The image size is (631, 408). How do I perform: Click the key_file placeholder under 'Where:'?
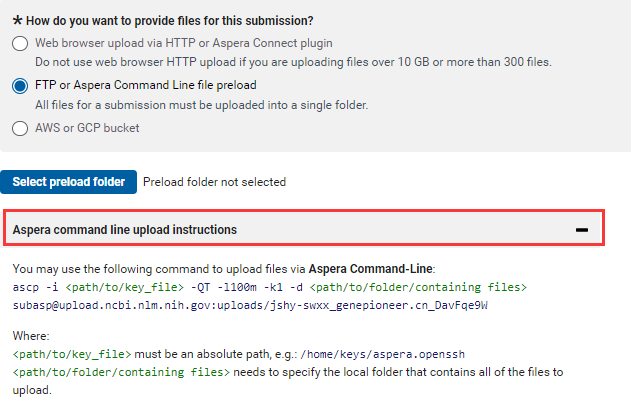coord(72,354)
